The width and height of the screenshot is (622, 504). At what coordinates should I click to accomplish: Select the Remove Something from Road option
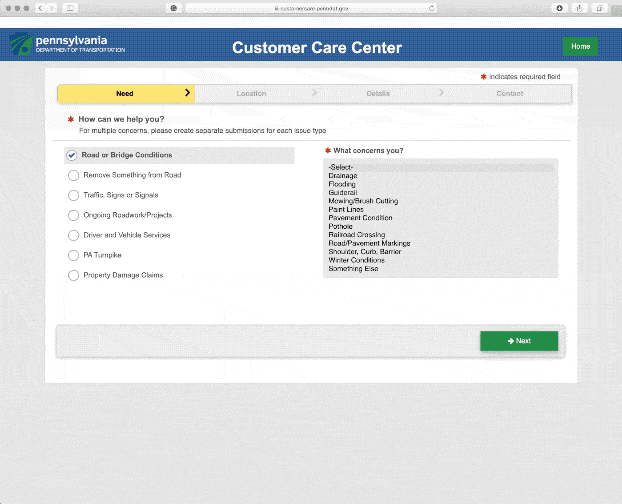coord(73,175)
